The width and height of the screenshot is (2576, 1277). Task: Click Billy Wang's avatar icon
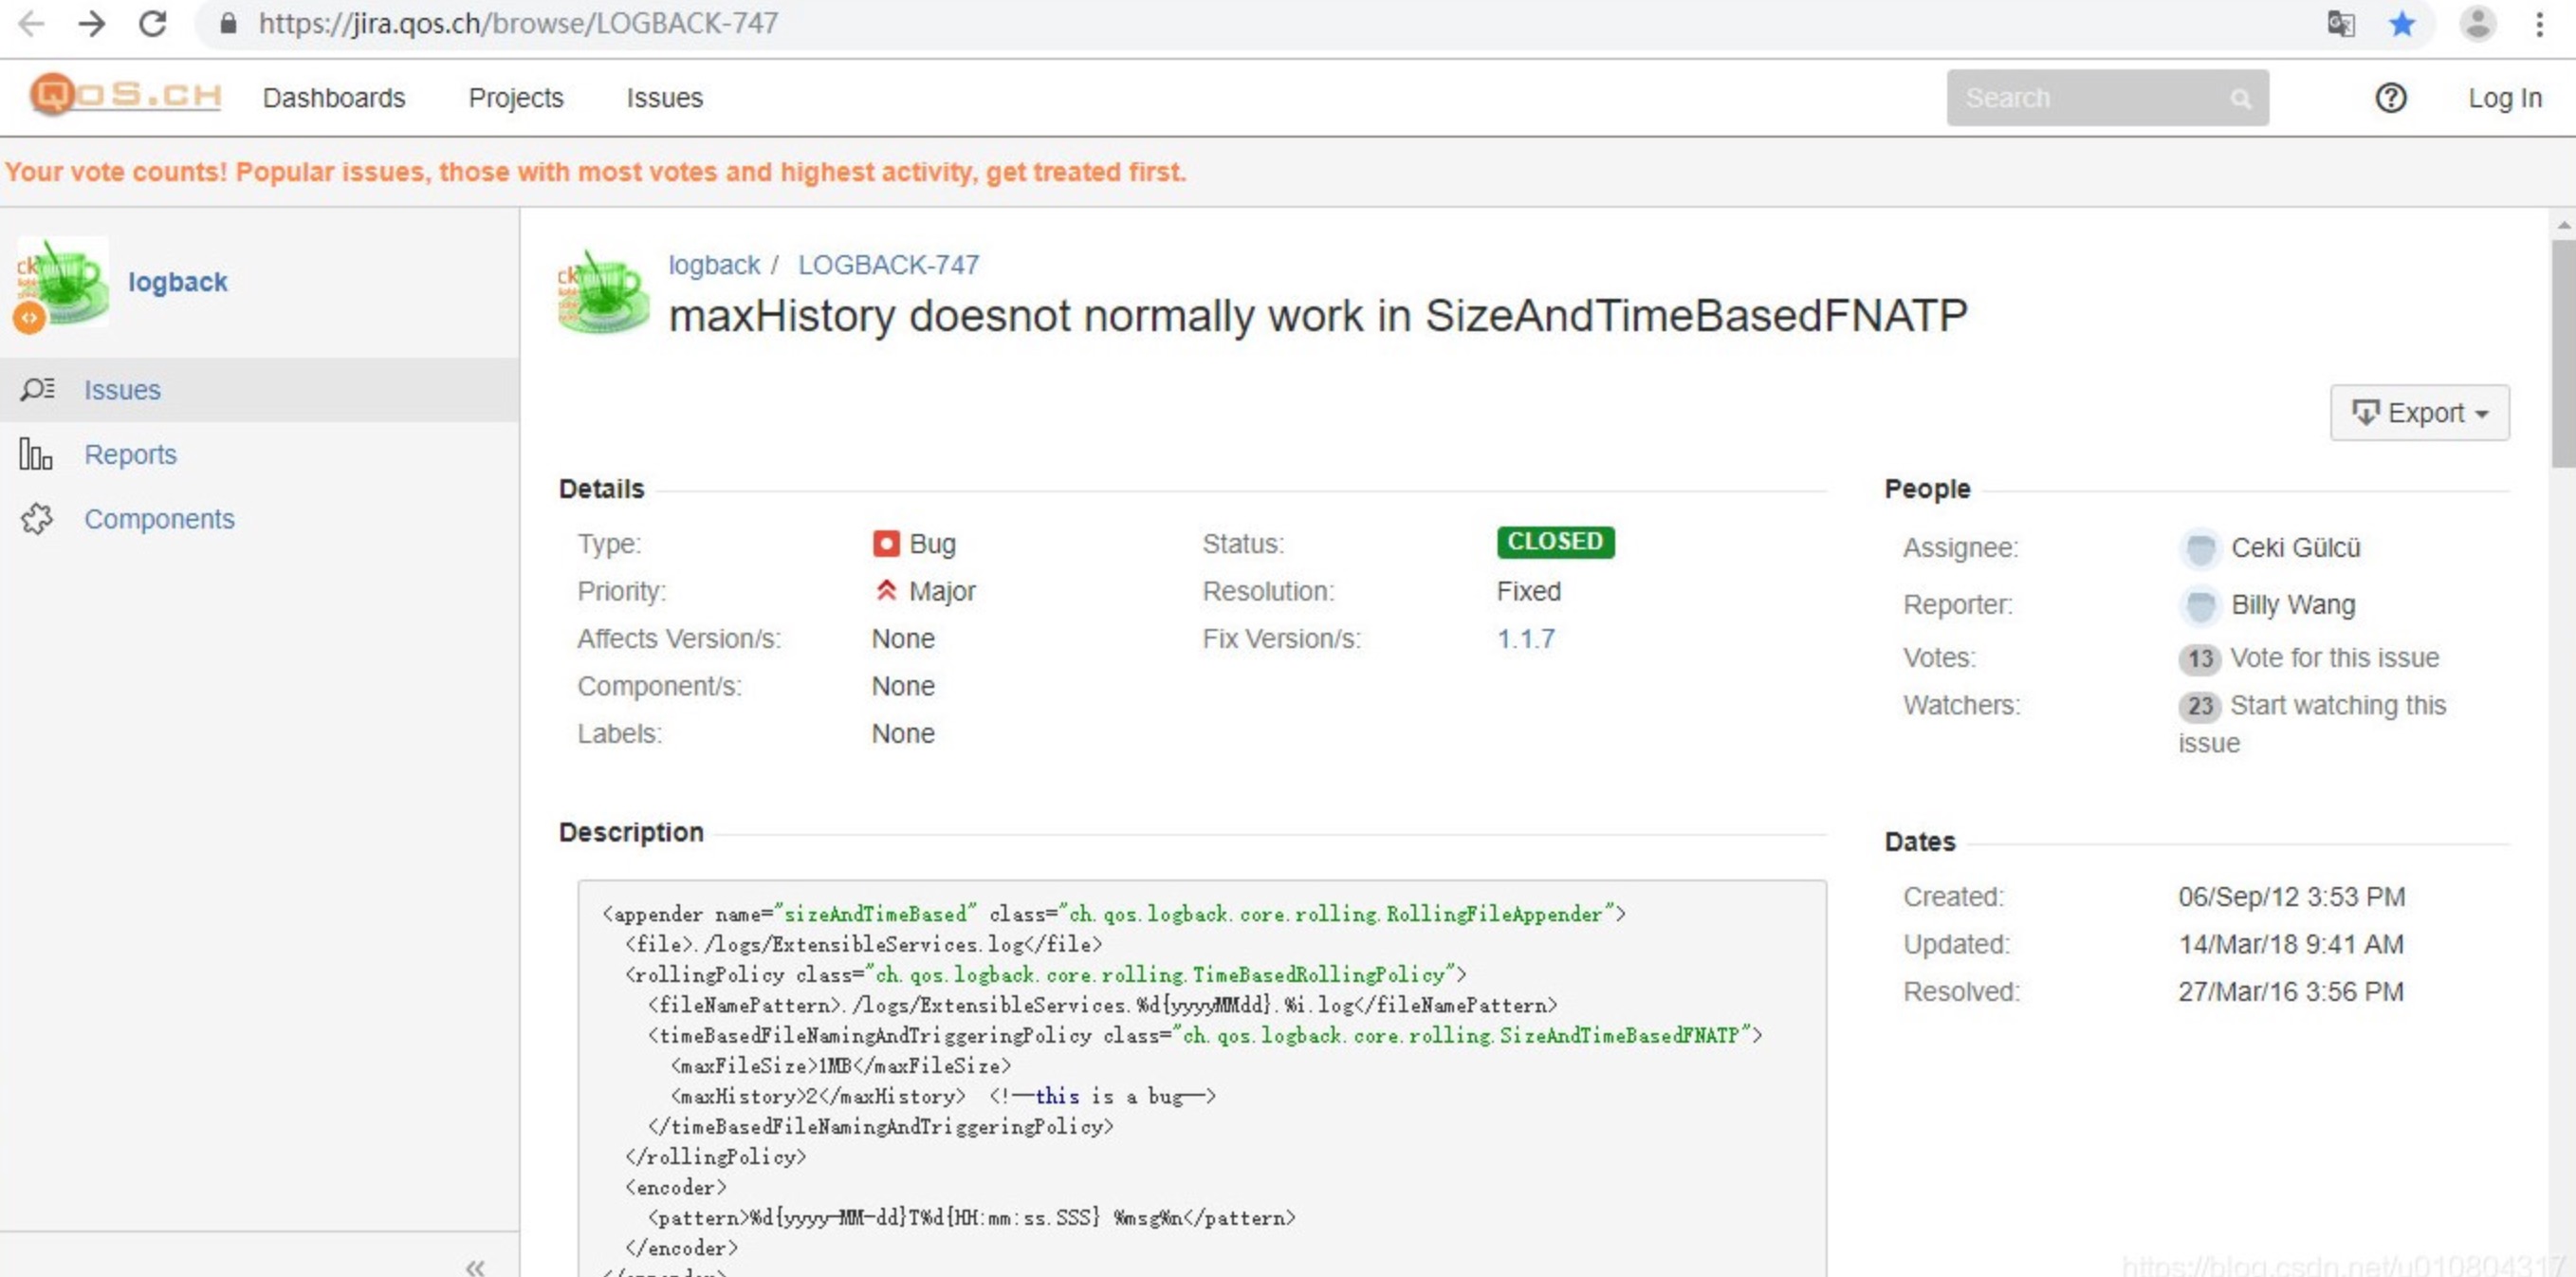click(2199, 605)
